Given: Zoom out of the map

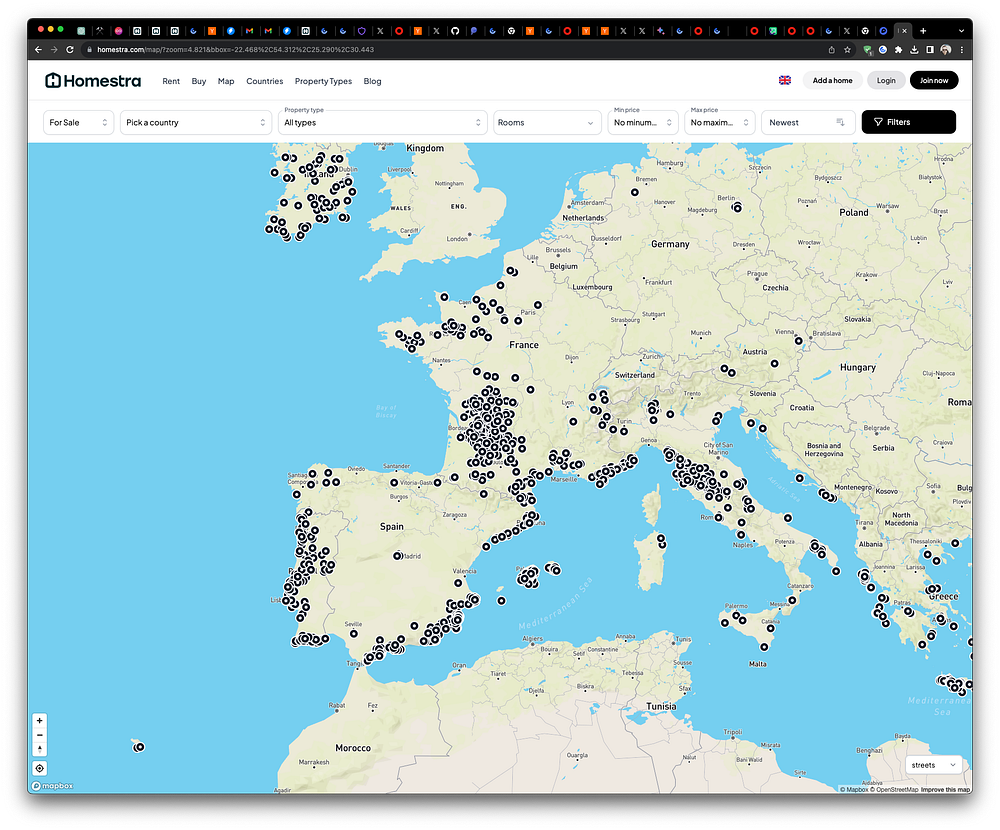Looking at the screenshot, I should click(x=40, y=735).
